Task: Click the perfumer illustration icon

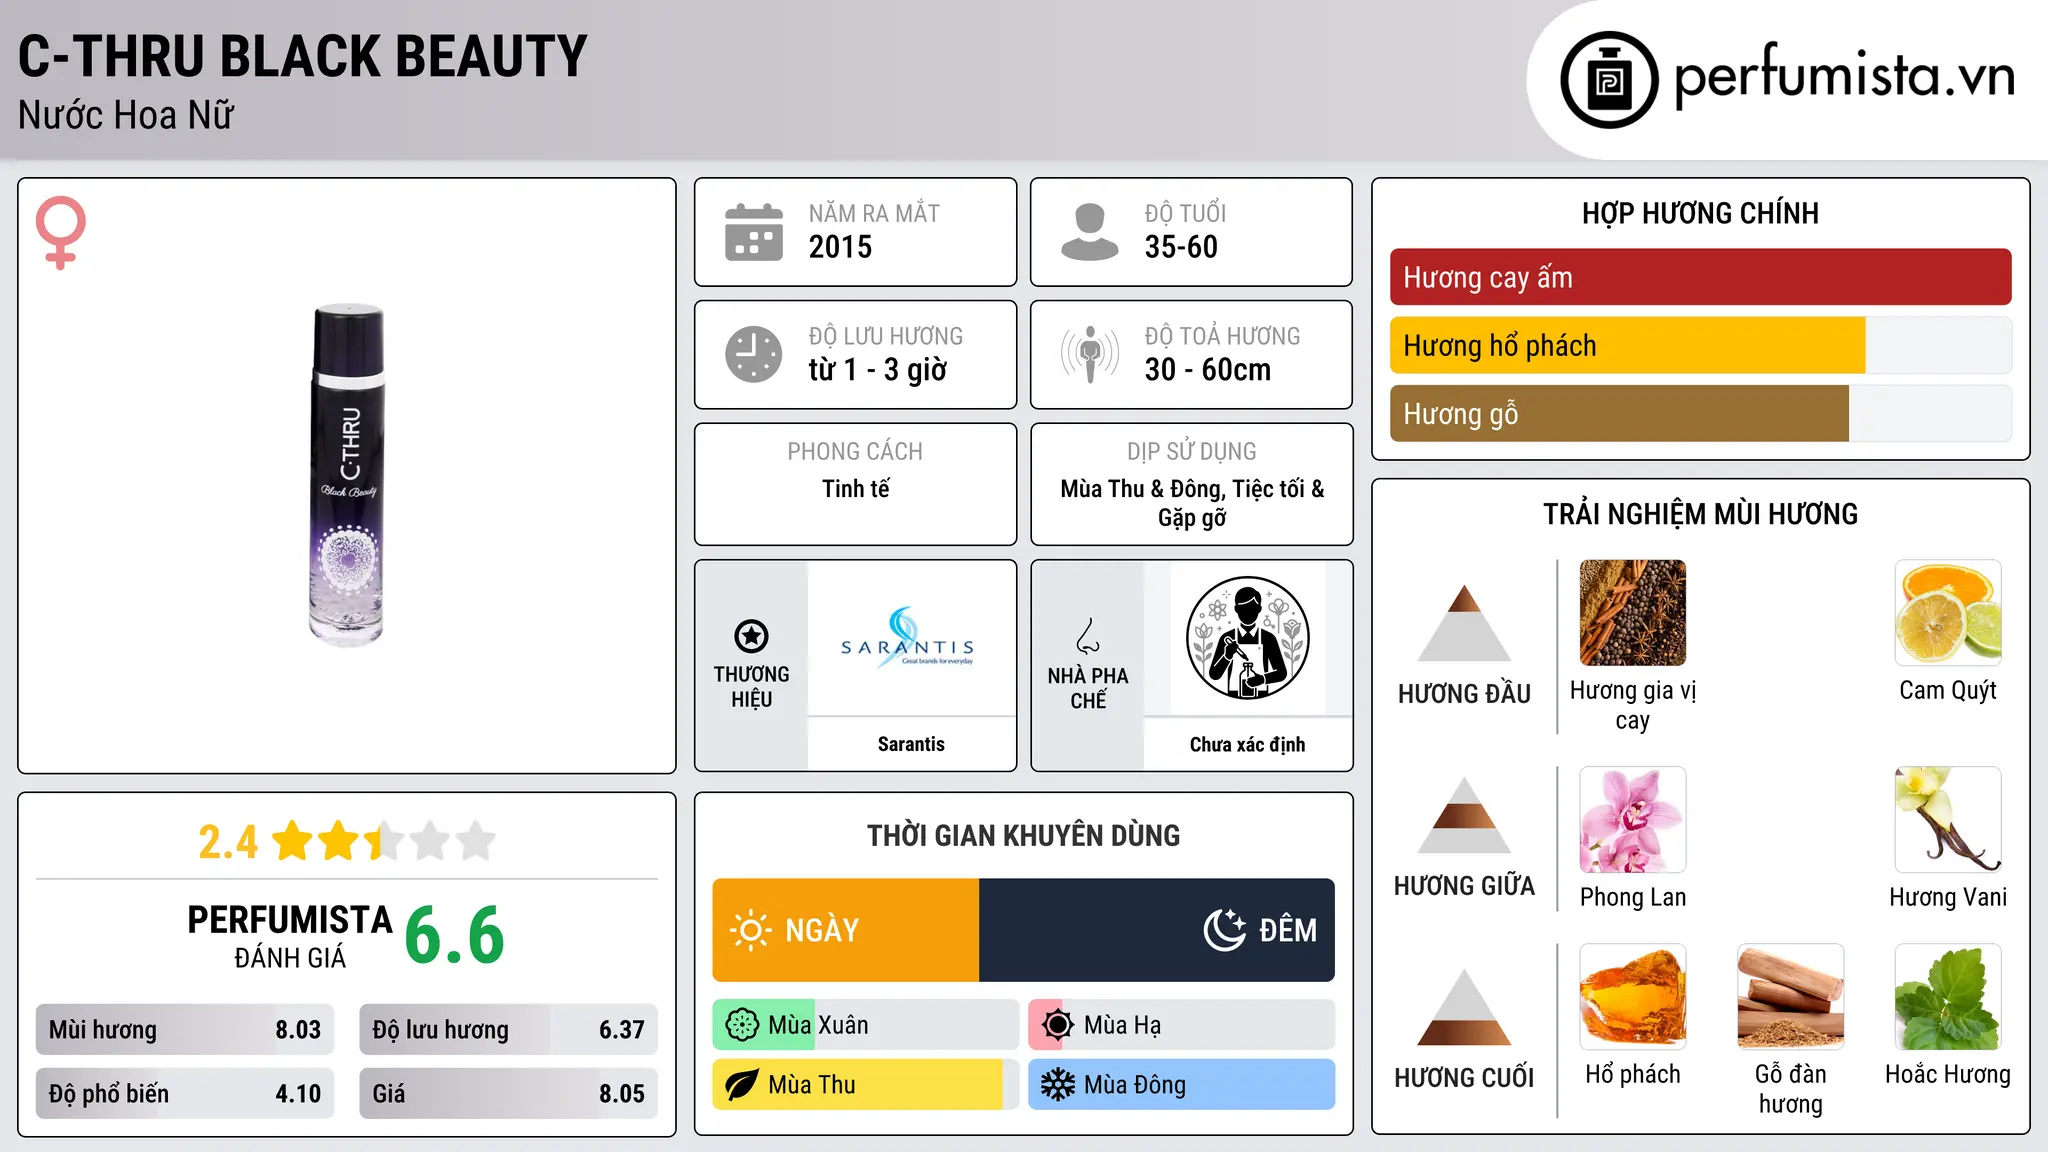Action: pos(1247,638)
